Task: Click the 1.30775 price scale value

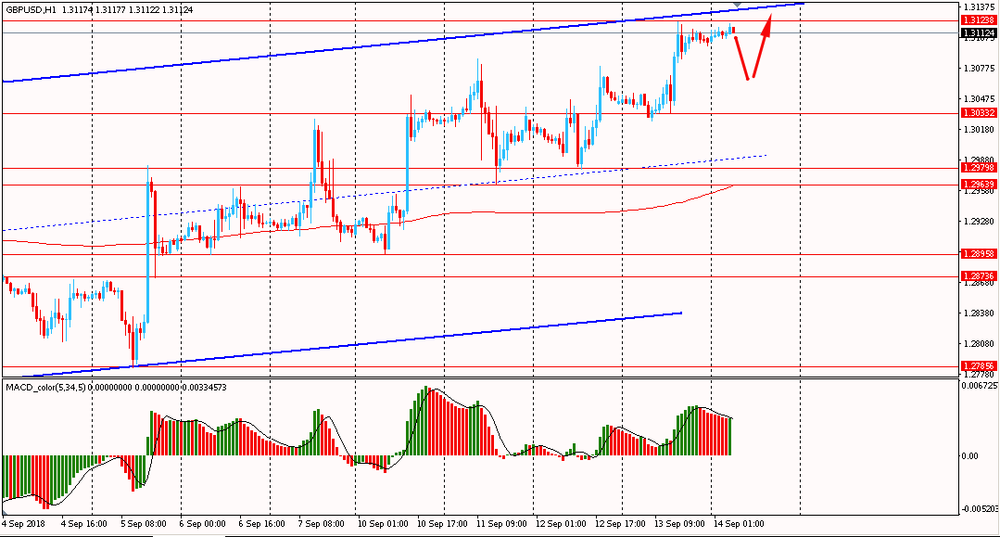Action: 979,68
